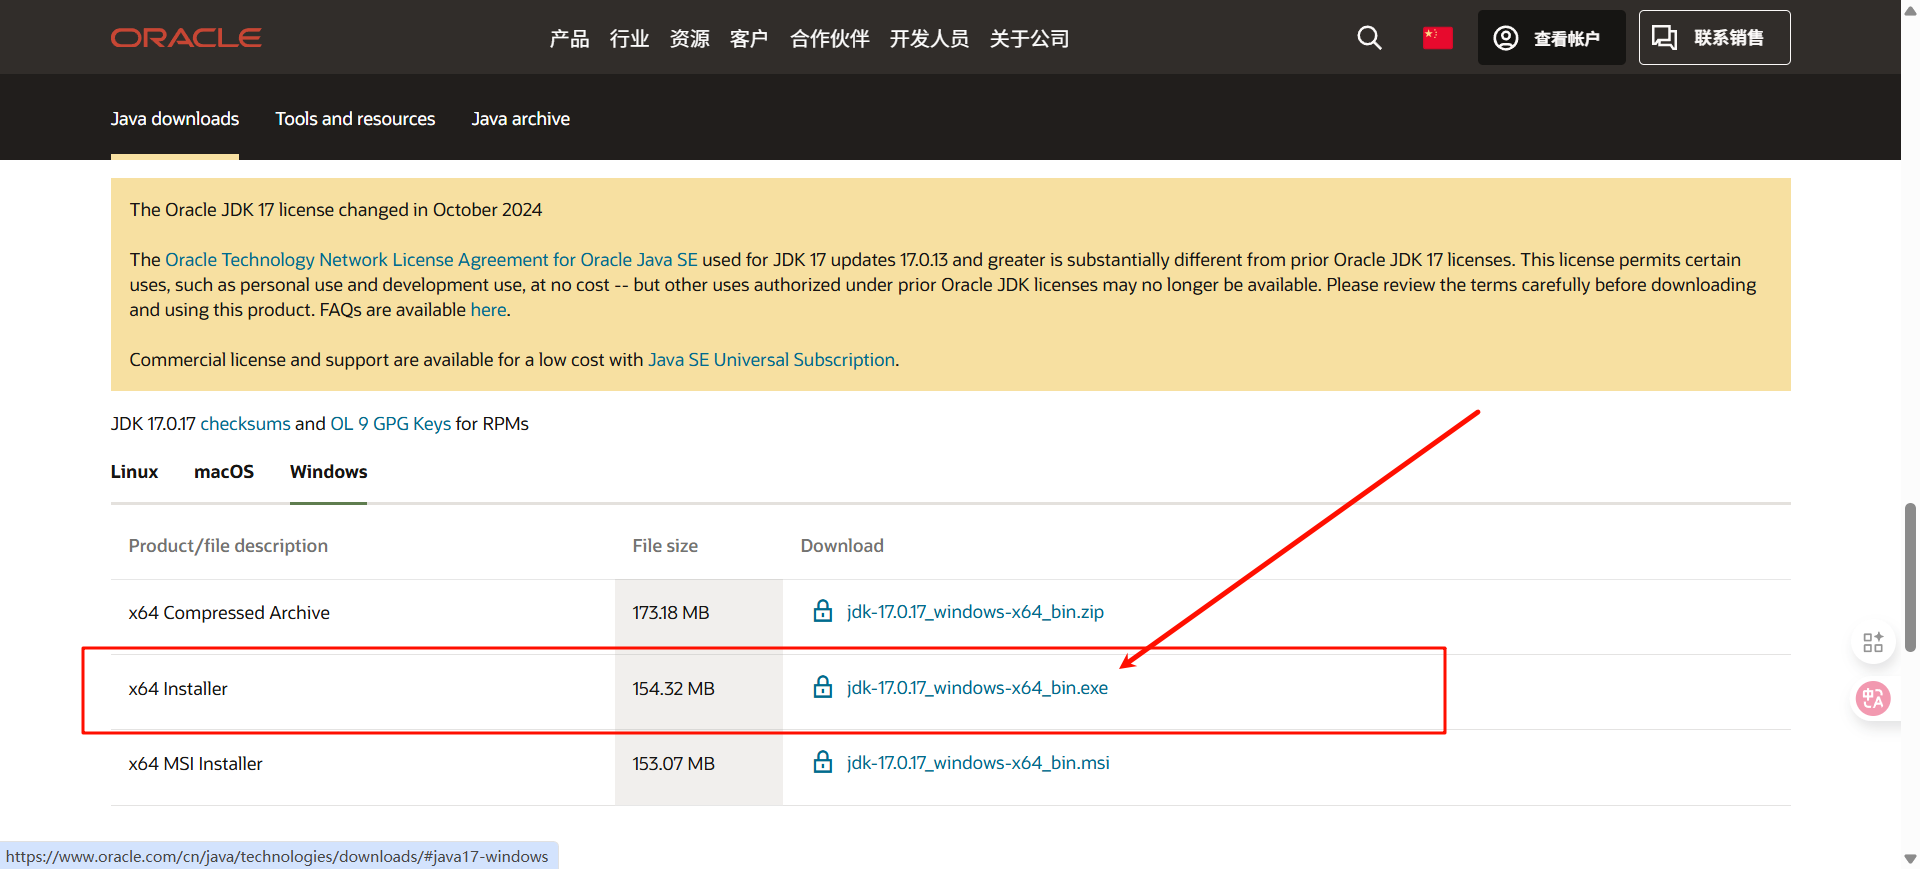Screen dimensions: 1920x869
Task: Click the 'File size' column header
Action: coord(665,546)
